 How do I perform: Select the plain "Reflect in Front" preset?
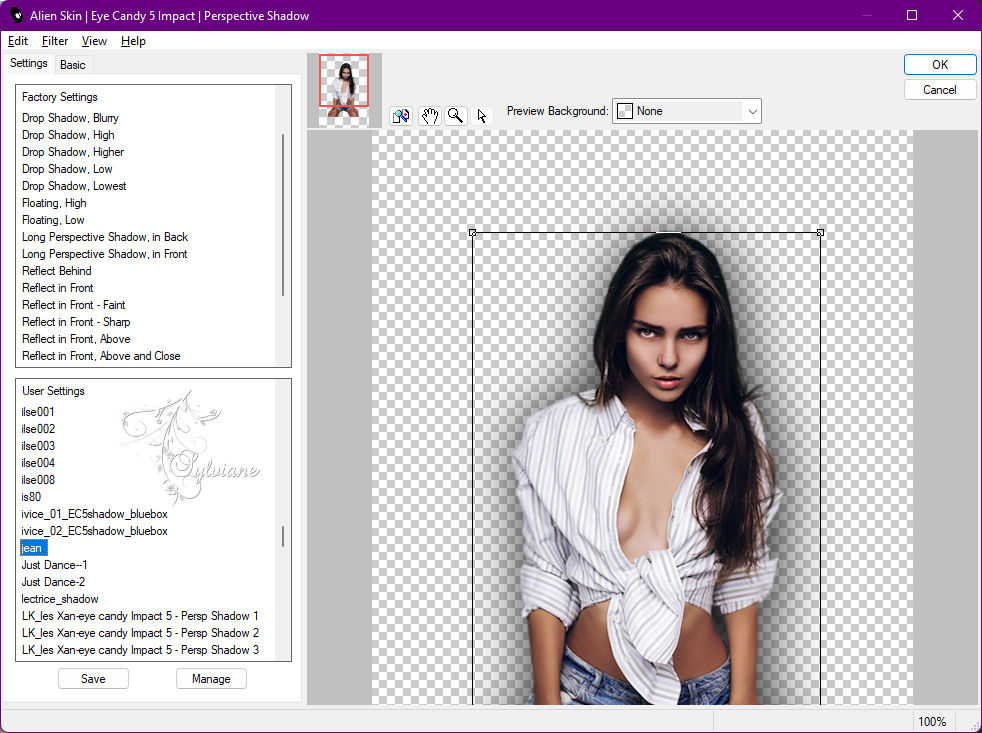click(x=58, y=288)
